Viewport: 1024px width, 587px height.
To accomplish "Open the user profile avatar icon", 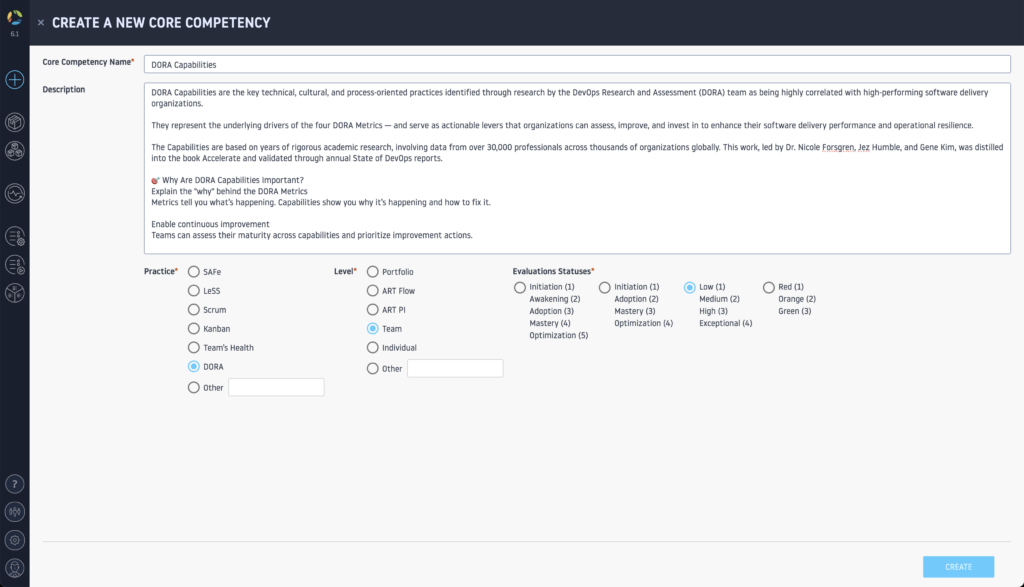I will point(14,568).
